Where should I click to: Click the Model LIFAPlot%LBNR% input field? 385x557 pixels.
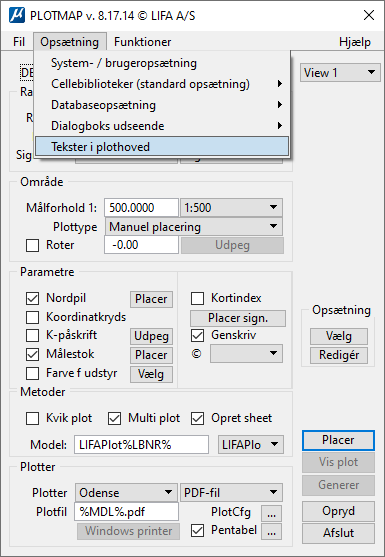[141, 445]
